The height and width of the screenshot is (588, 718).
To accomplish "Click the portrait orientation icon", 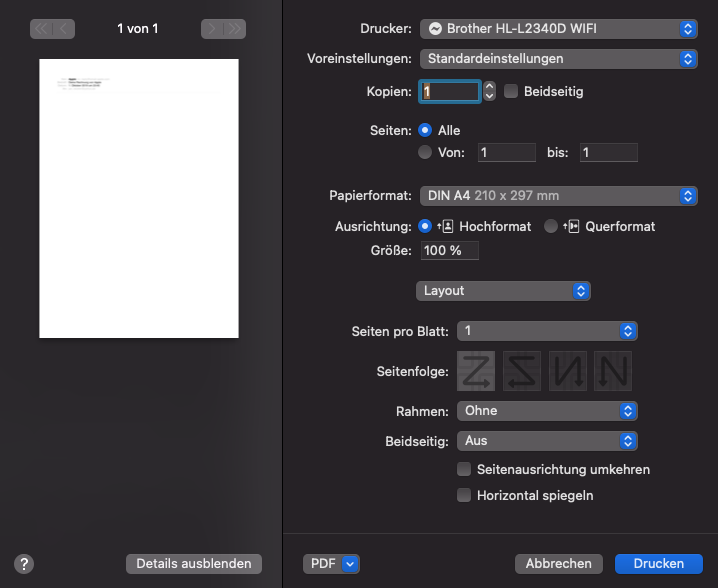I will click(445, 226).
